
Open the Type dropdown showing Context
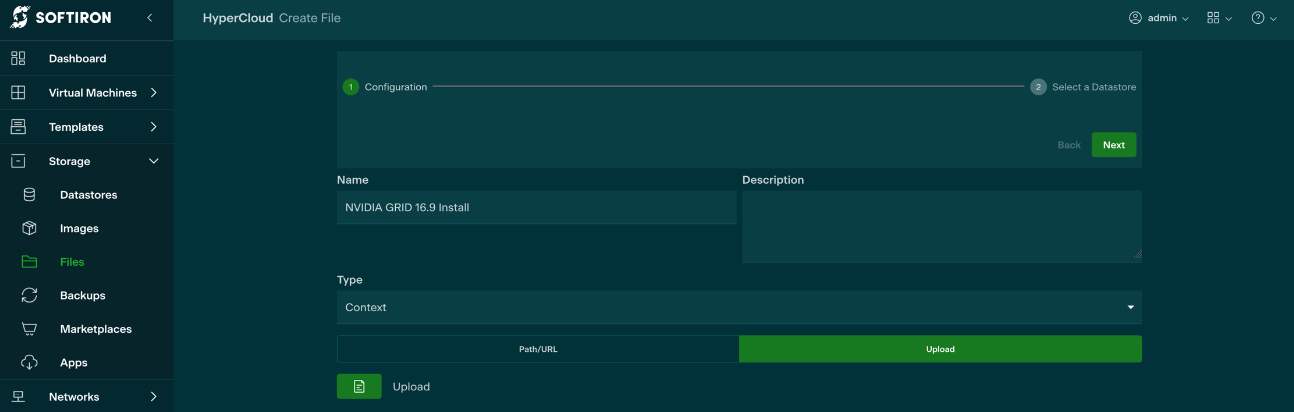pyautogui.click(x=738, y=307)
